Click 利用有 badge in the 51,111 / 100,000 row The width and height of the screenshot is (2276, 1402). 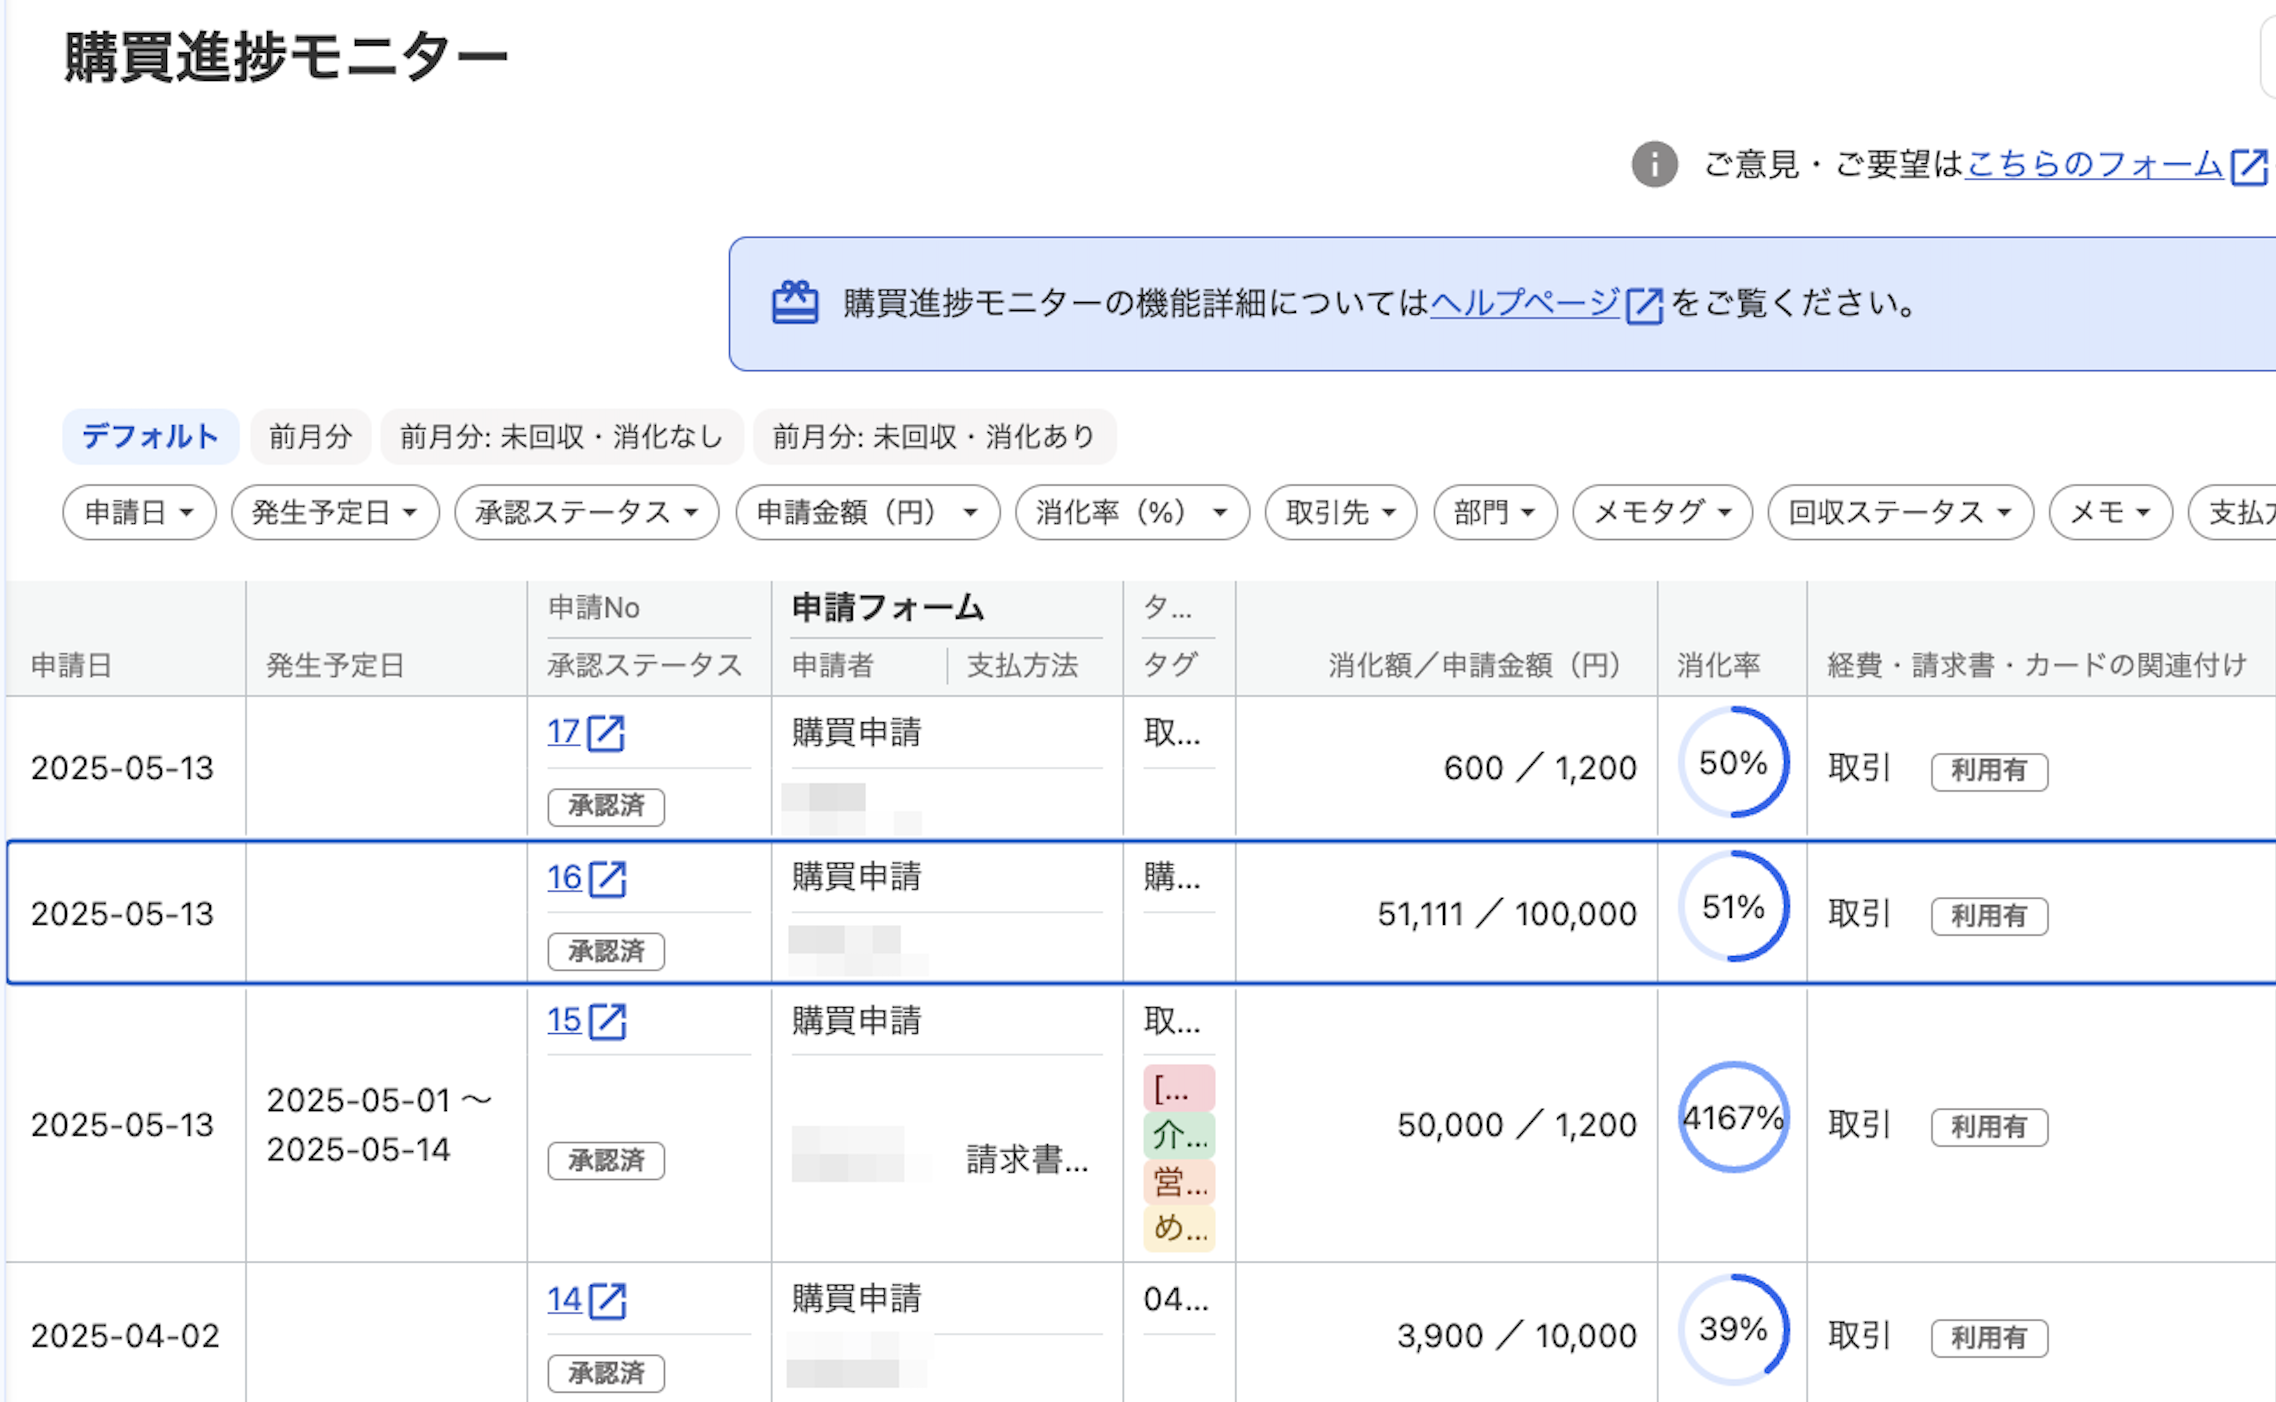pos(1989,916)
